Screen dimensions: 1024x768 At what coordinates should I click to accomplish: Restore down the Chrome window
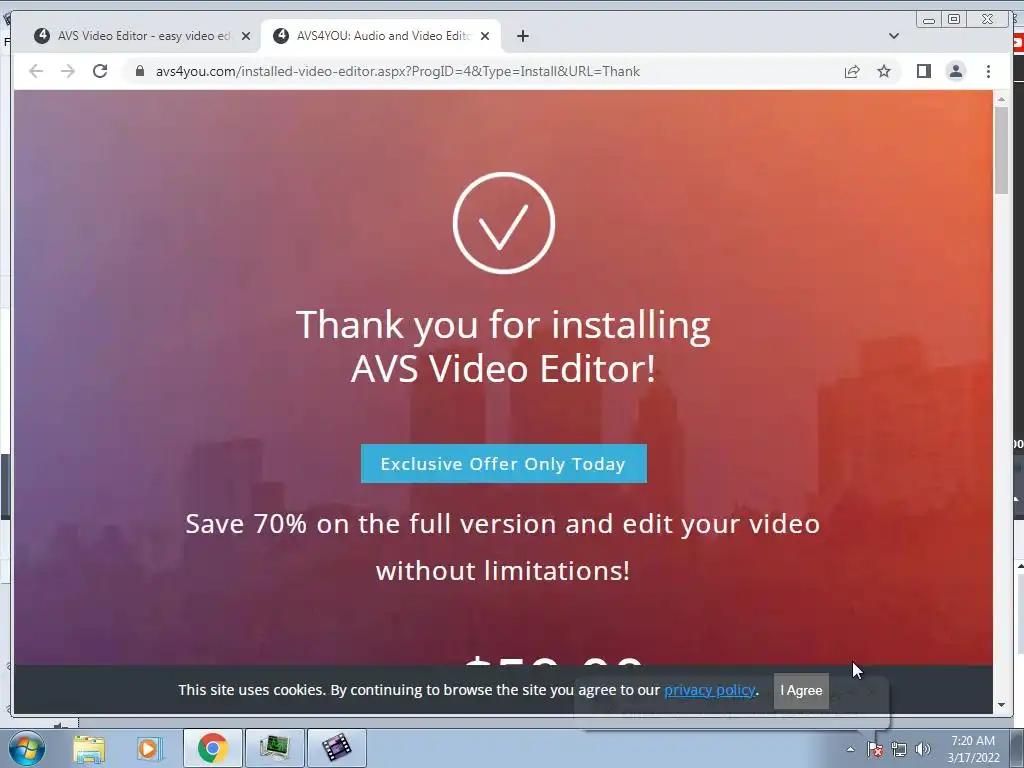click(953, 20)
